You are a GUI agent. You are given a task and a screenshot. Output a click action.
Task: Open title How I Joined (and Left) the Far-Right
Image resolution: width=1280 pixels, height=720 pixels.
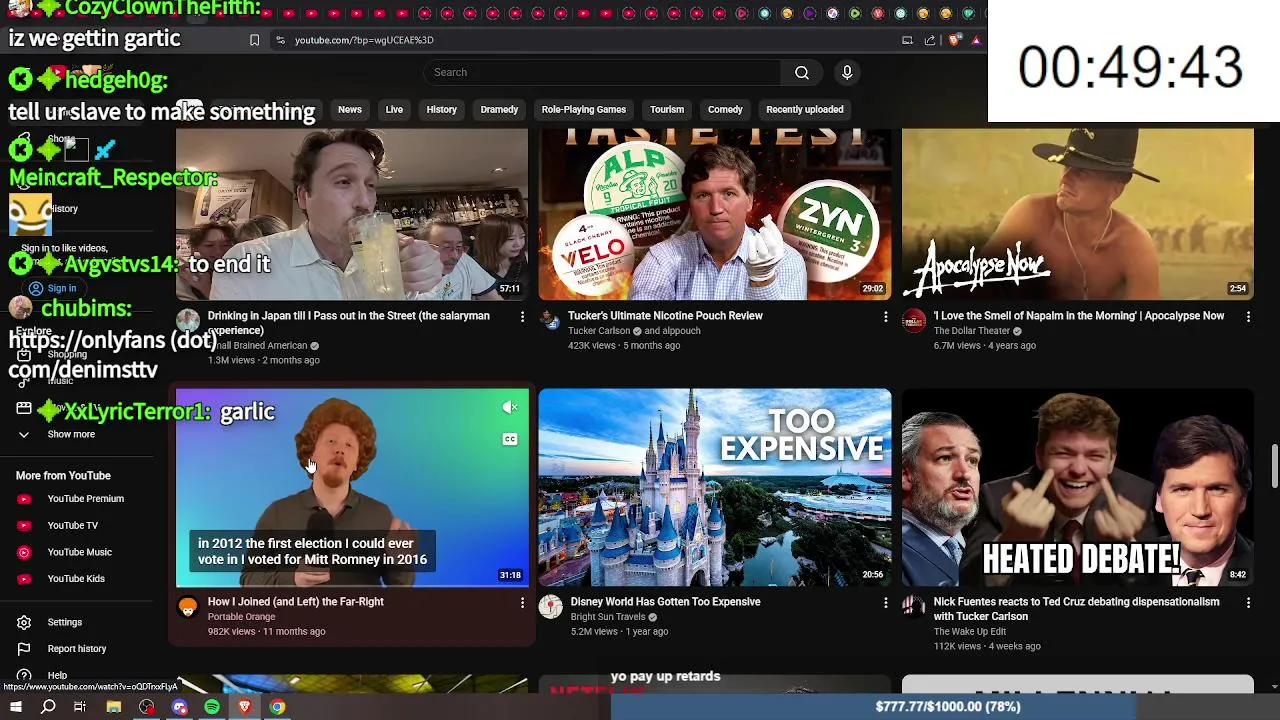(296, 602)
